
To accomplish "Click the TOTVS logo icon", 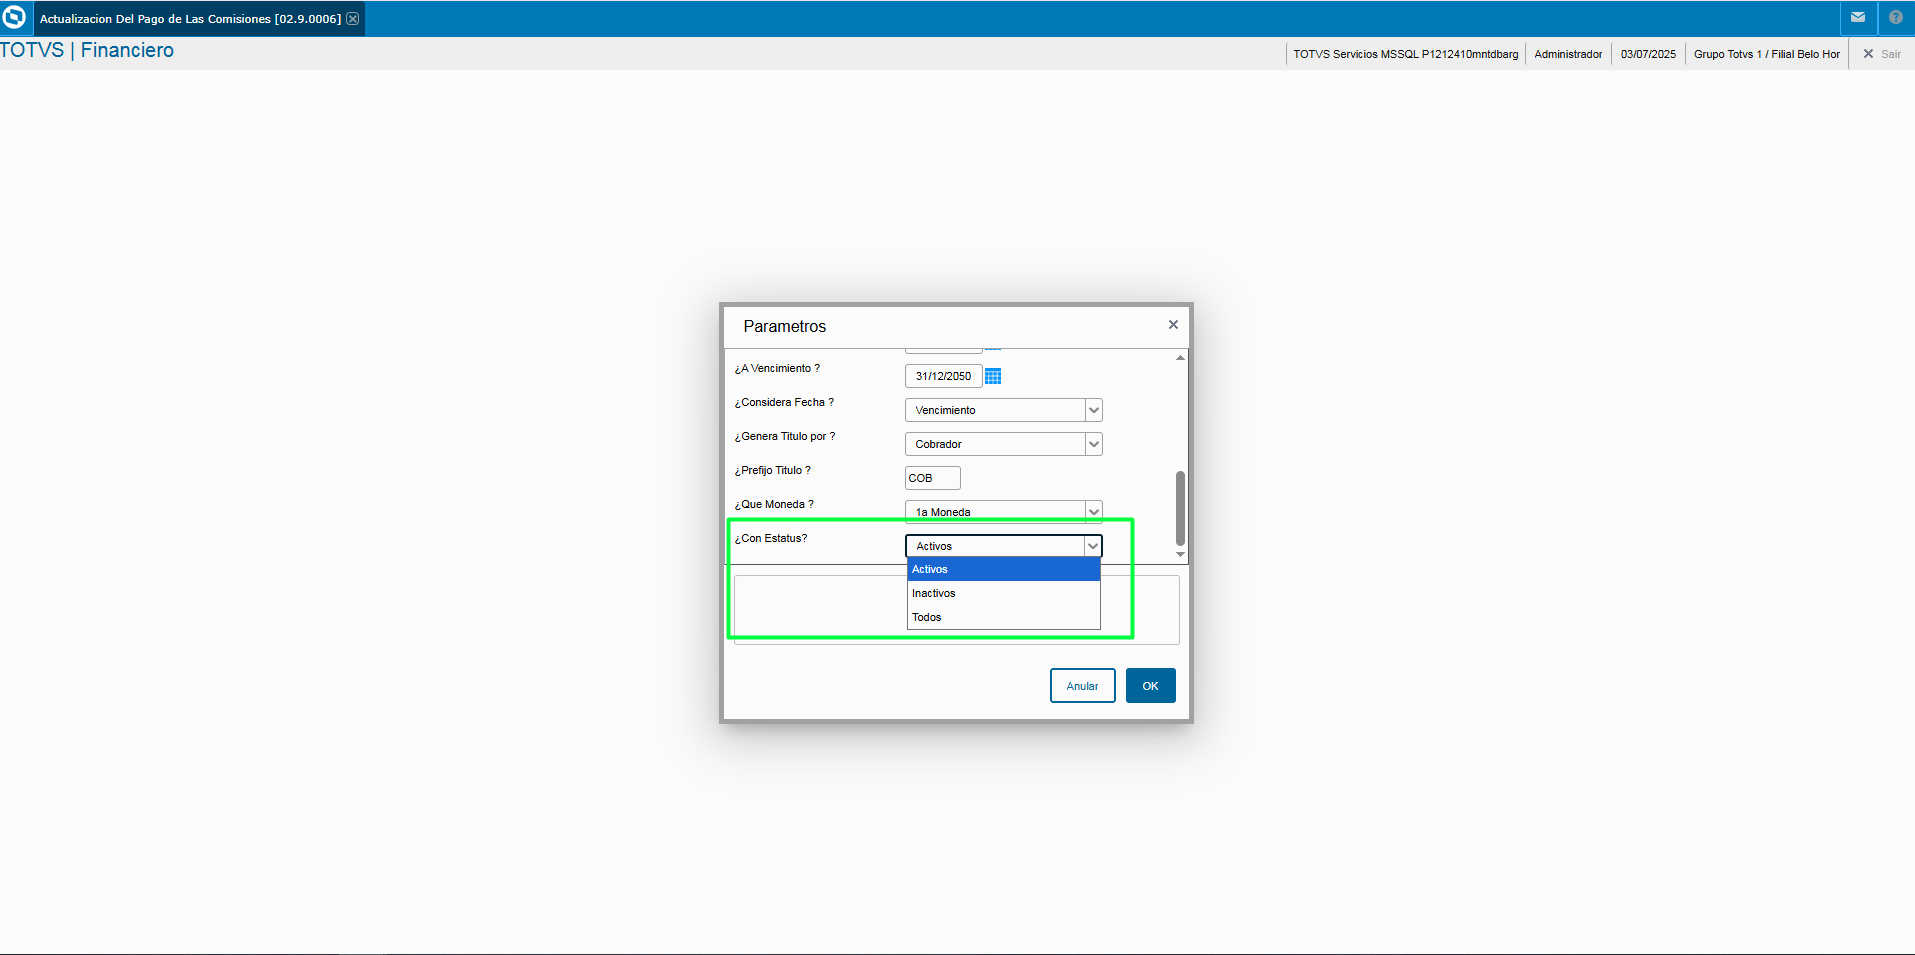I will click(15, 18).
